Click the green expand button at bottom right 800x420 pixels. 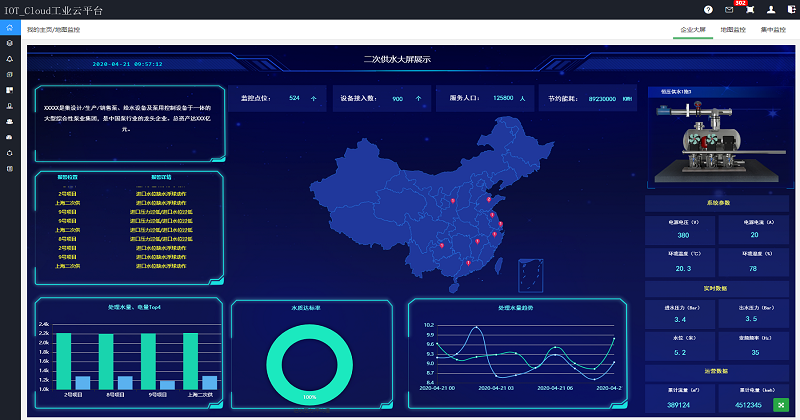(x=781, y=405)
